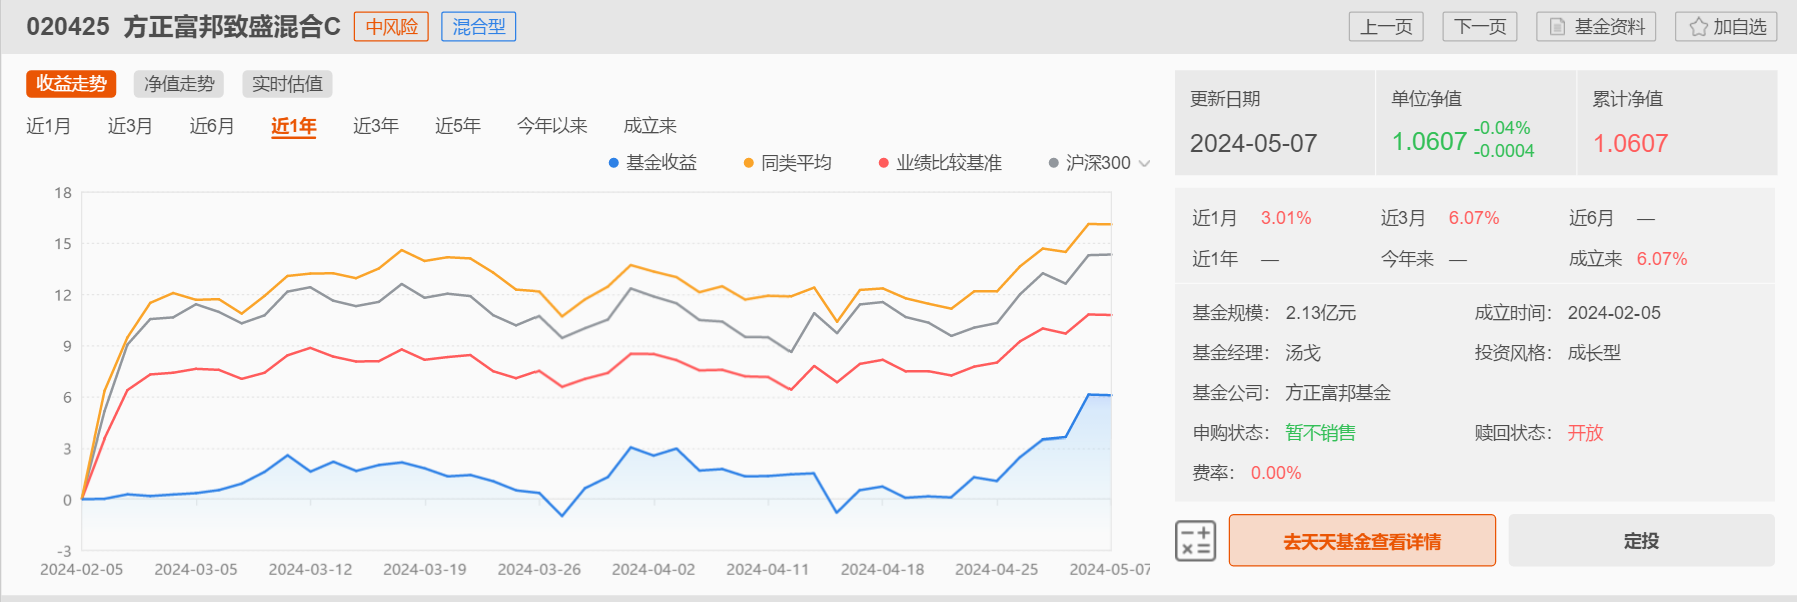
Task: Select the 沪深300 legend entry
Action: (x=1089, y=163)
